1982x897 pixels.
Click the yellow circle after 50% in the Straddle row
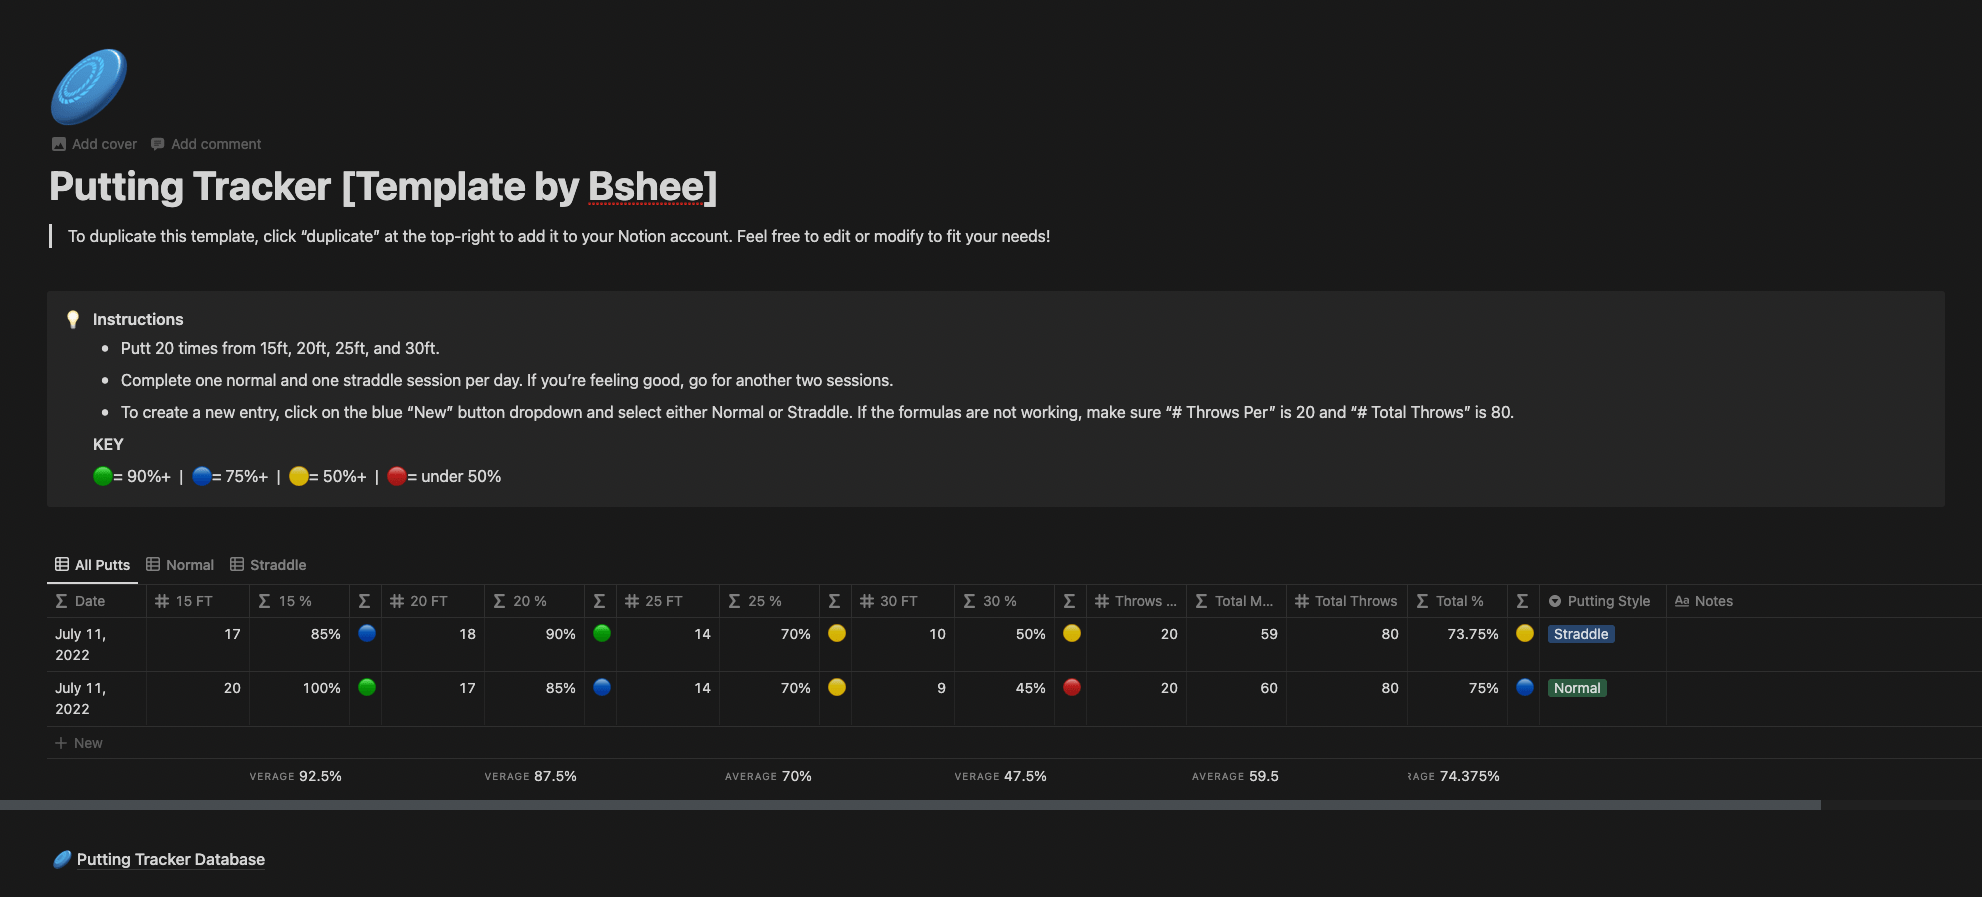click(1072, 633)
